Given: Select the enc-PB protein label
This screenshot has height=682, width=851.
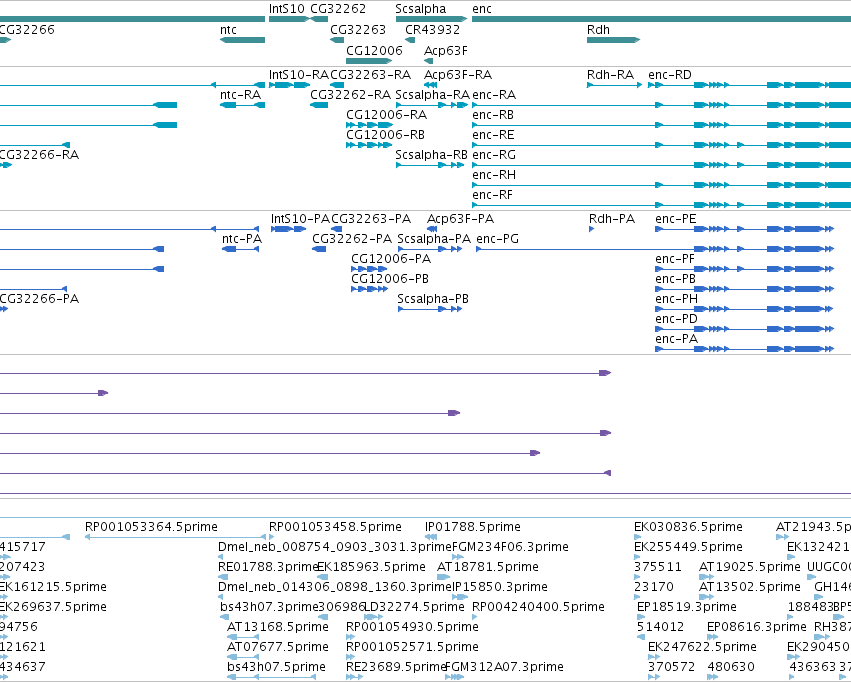Looking at the screenshot, I should coord(676,279).
